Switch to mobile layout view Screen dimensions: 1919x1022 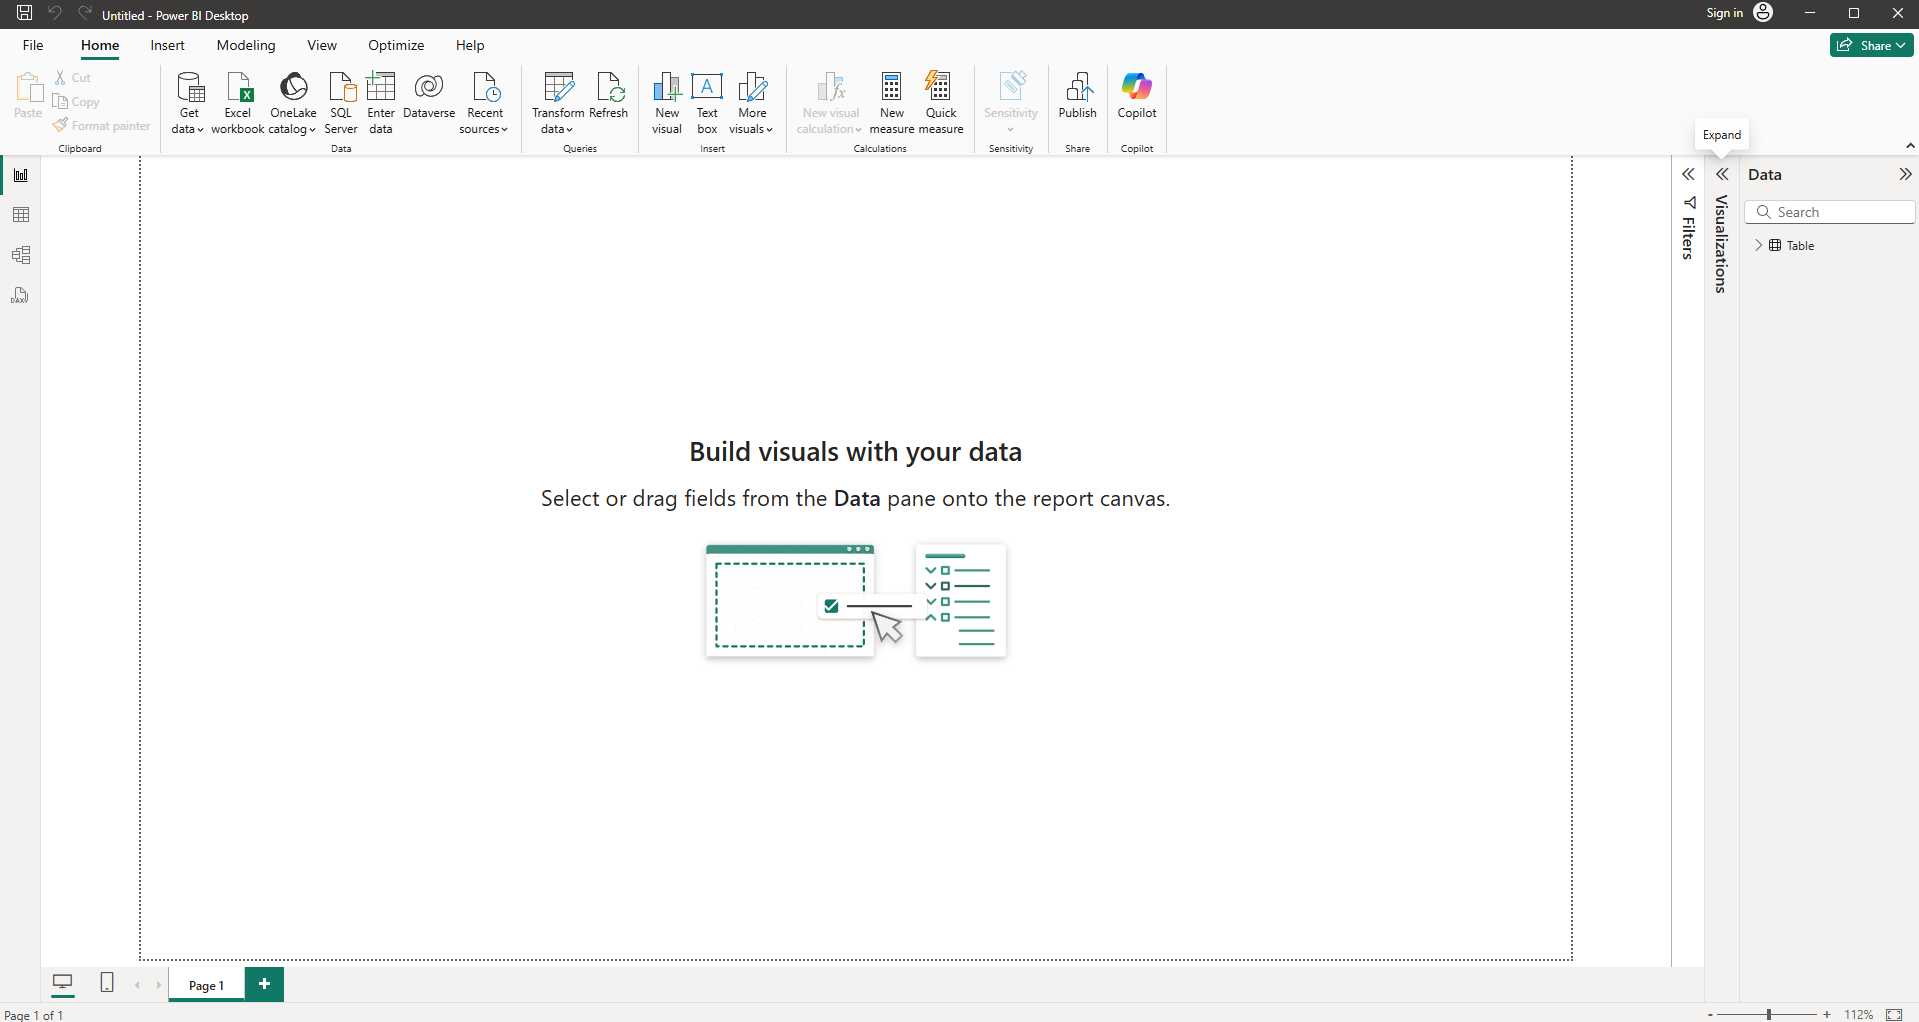pos(107,983)
